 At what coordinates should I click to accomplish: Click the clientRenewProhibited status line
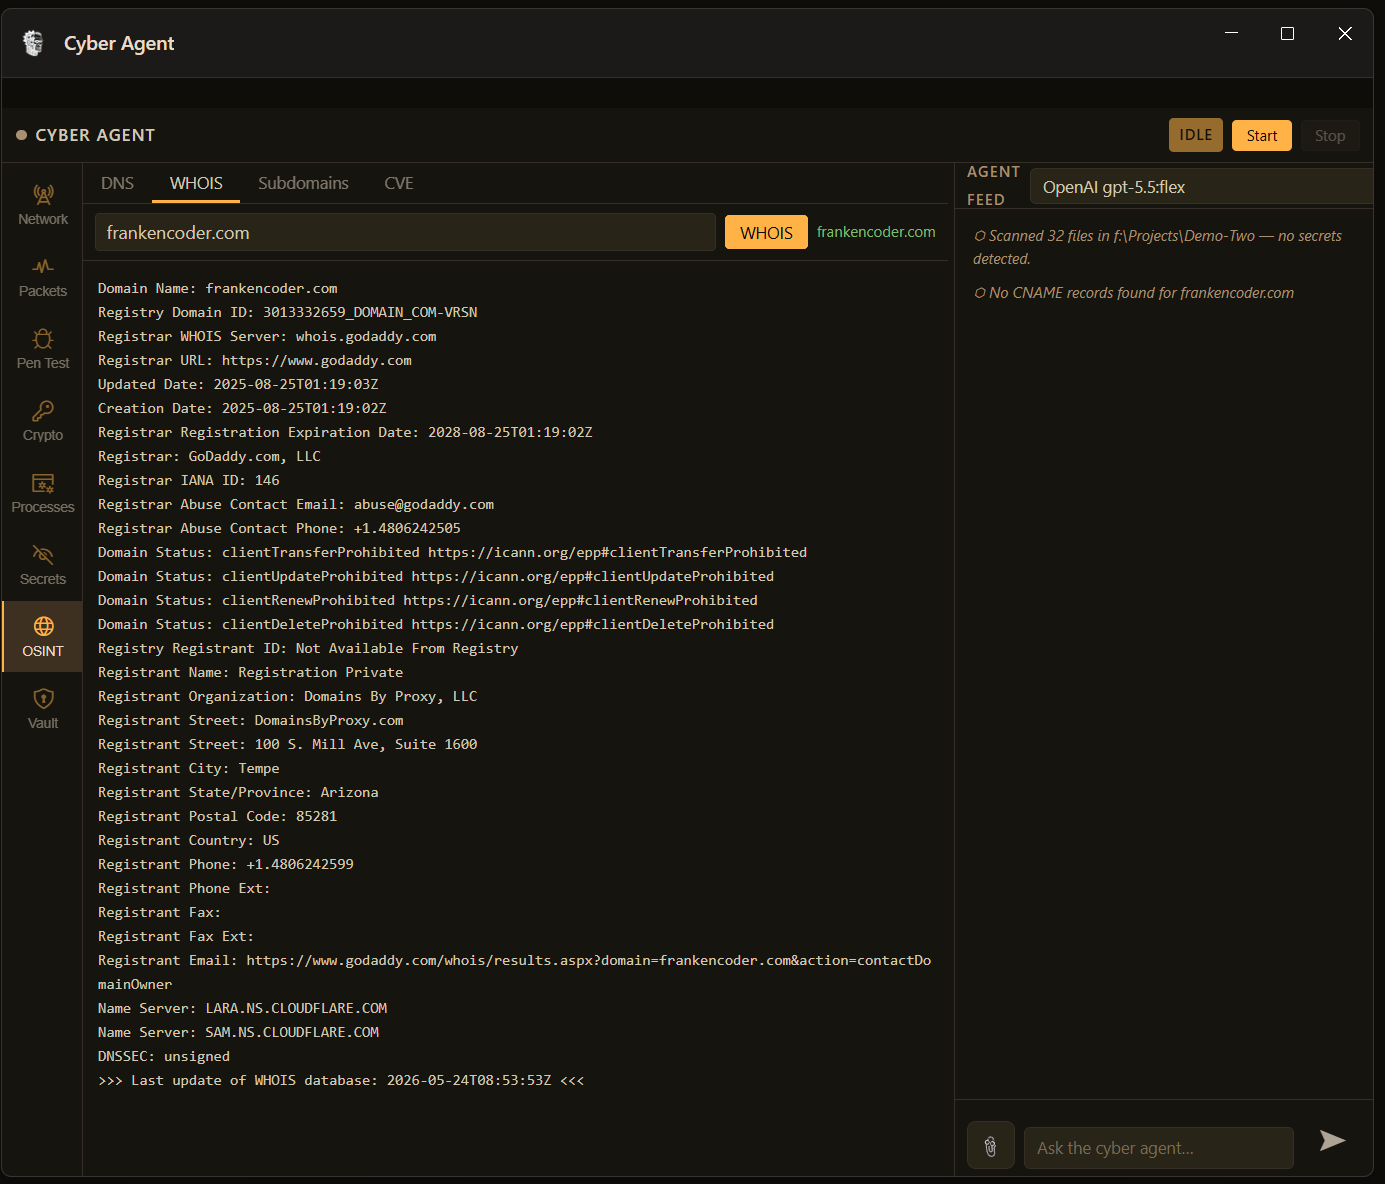(428, 600)
